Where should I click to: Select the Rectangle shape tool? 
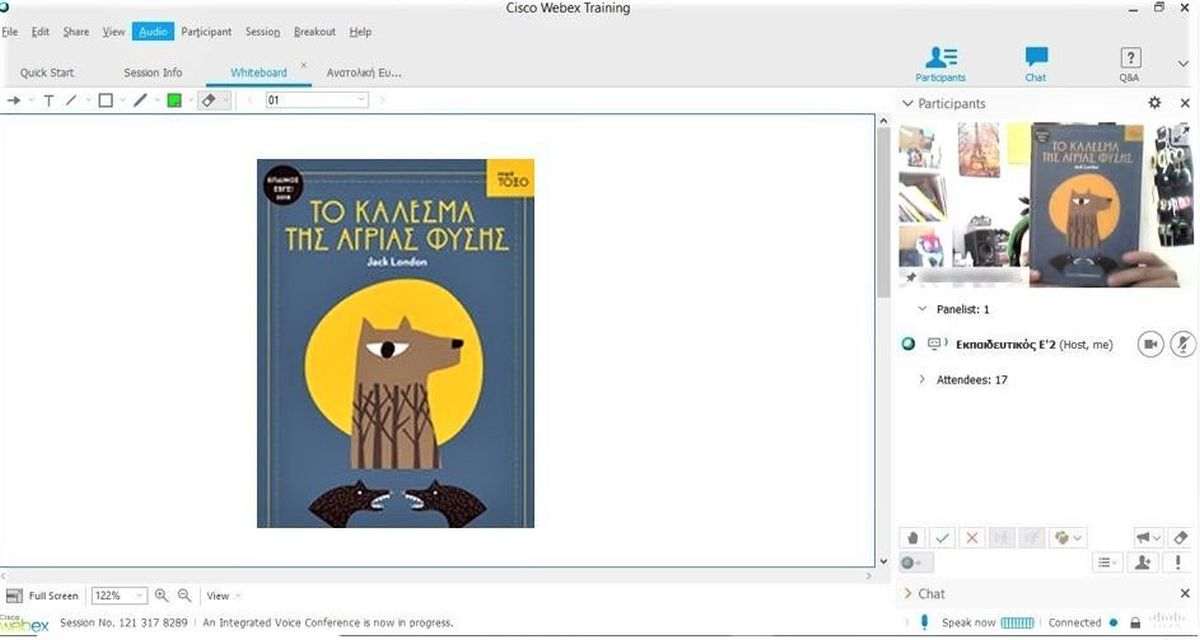click(x=105, y=100)
